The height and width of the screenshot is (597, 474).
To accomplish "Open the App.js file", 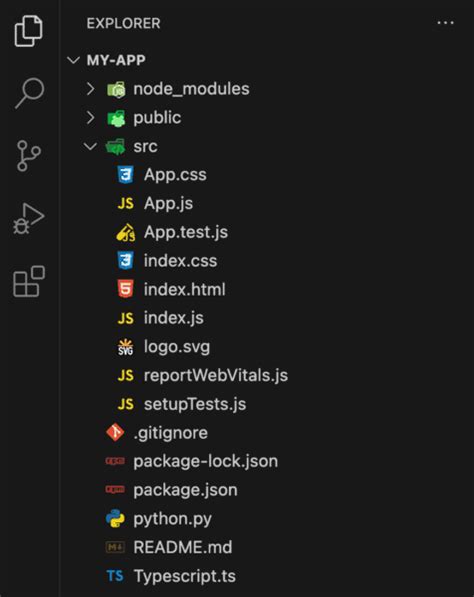I will click(168, 204).
